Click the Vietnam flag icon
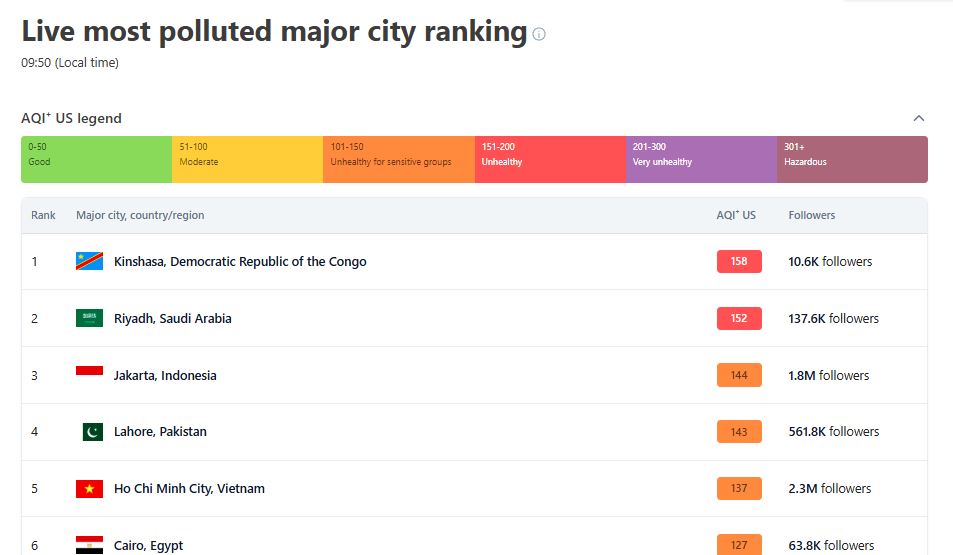This screenshot has height=555, width=953. pyautogui.click(x=89, y=489)
